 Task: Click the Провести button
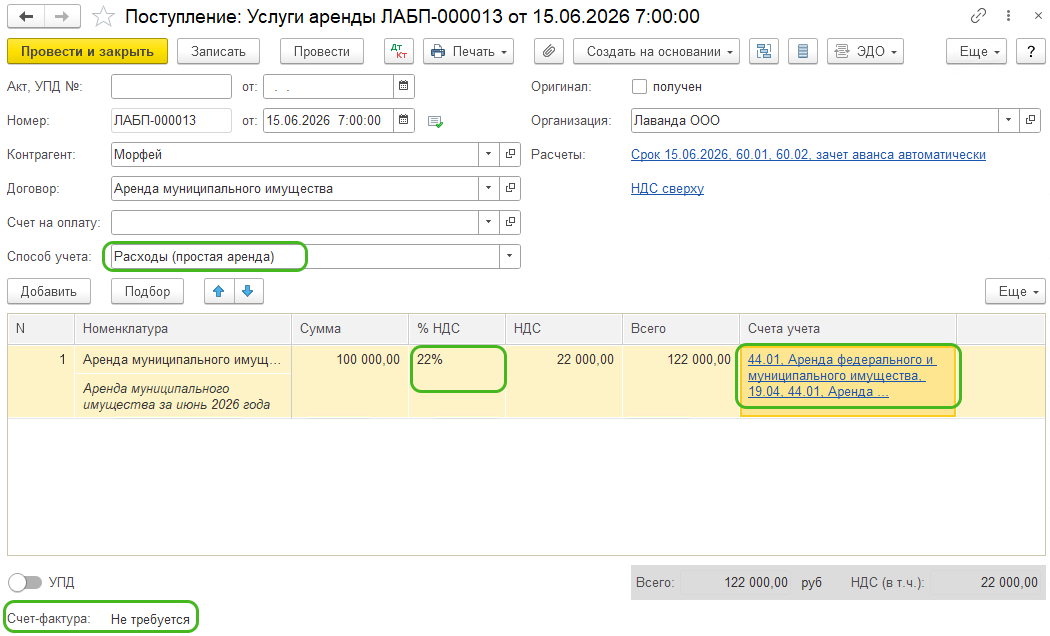coord(321,52)
